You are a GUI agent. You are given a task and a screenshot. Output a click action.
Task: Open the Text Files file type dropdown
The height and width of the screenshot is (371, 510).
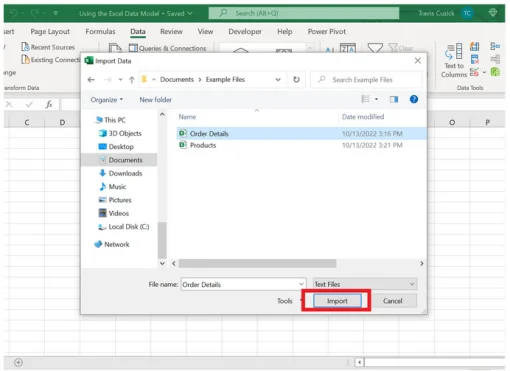tap(365, 284)
